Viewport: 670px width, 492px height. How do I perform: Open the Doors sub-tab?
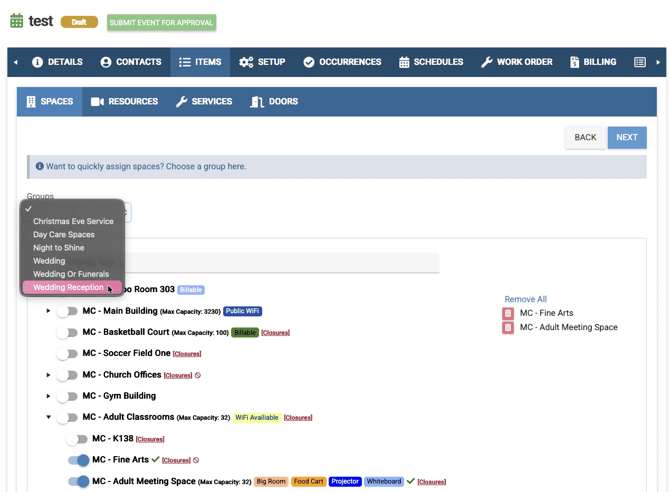point(274,102)
